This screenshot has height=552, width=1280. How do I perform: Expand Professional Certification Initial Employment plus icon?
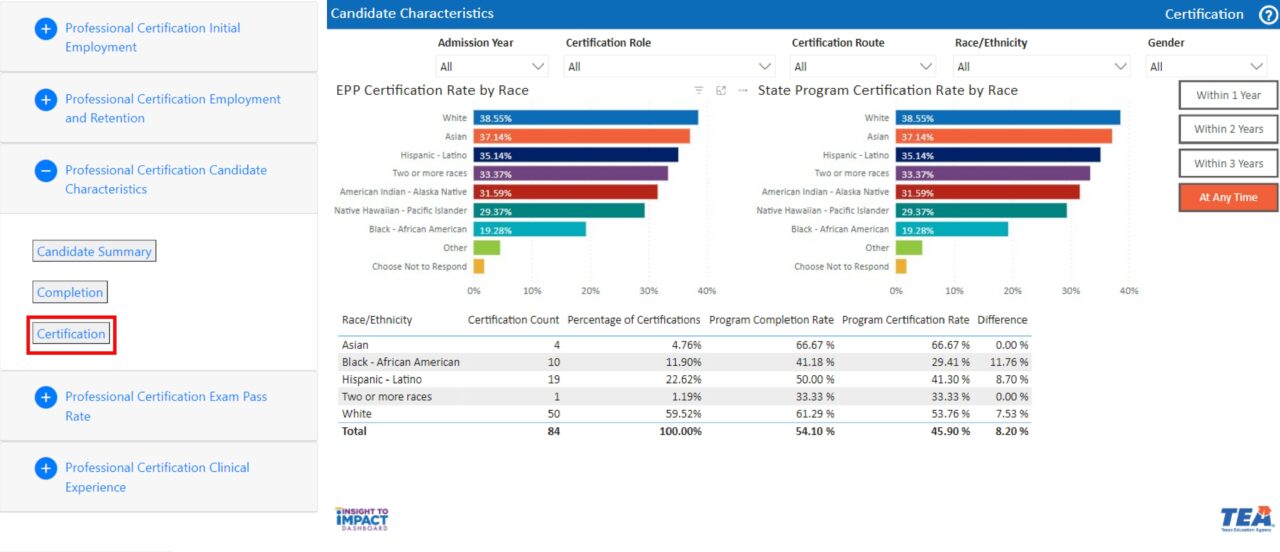46,29
